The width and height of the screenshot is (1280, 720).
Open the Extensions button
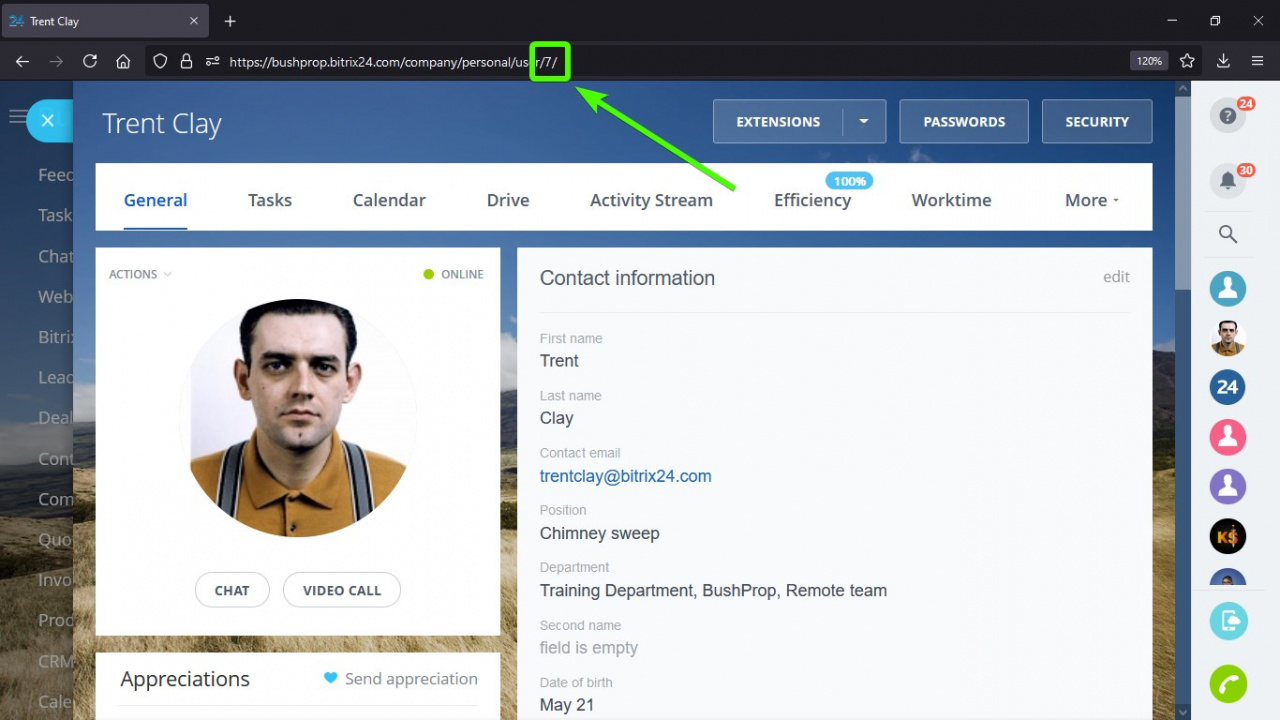click(x=778, y=122)
